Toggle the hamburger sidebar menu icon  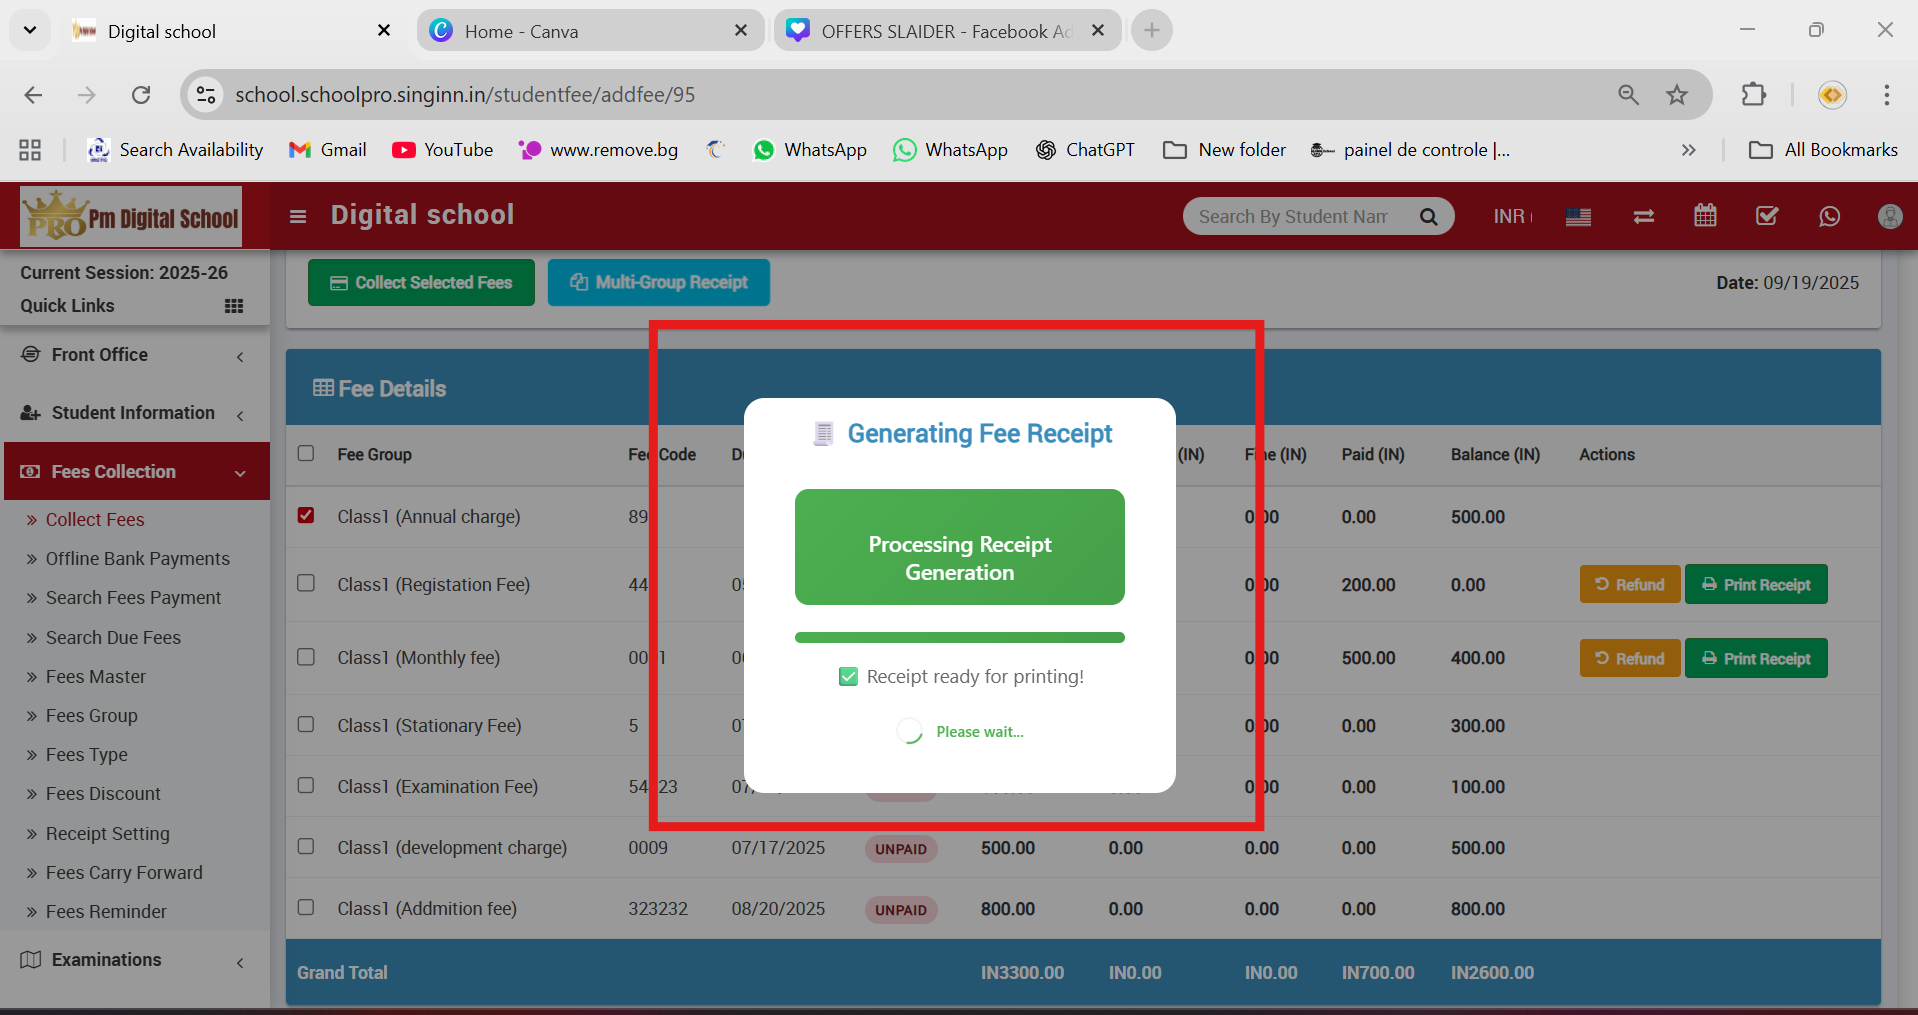pos(298,216)
